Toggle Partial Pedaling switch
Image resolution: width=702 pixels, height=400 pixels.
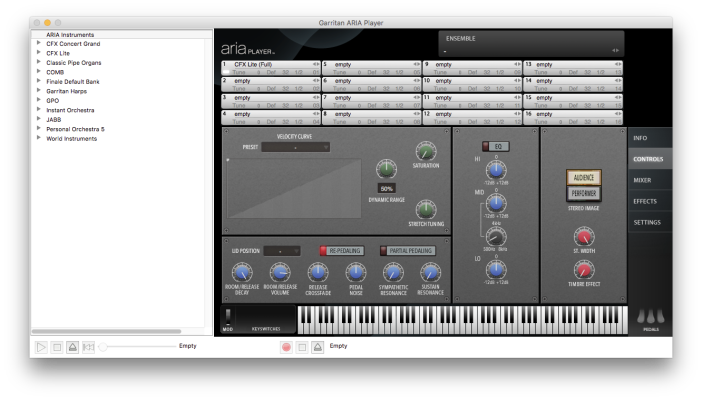[407, 251]
